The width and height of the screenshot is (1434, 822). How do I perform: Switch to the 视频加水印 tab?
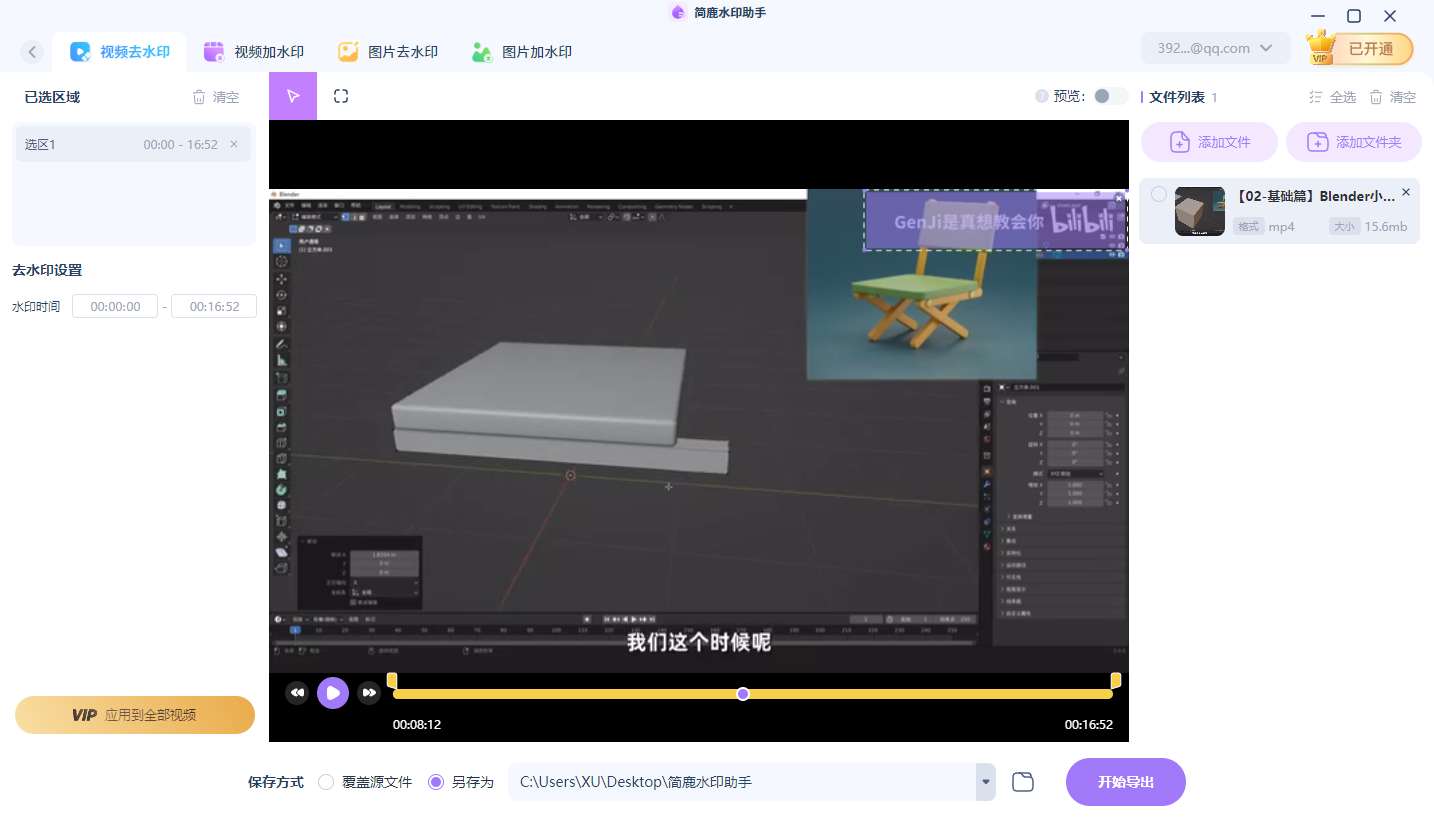pyautogui.click(x=254, y=52)
